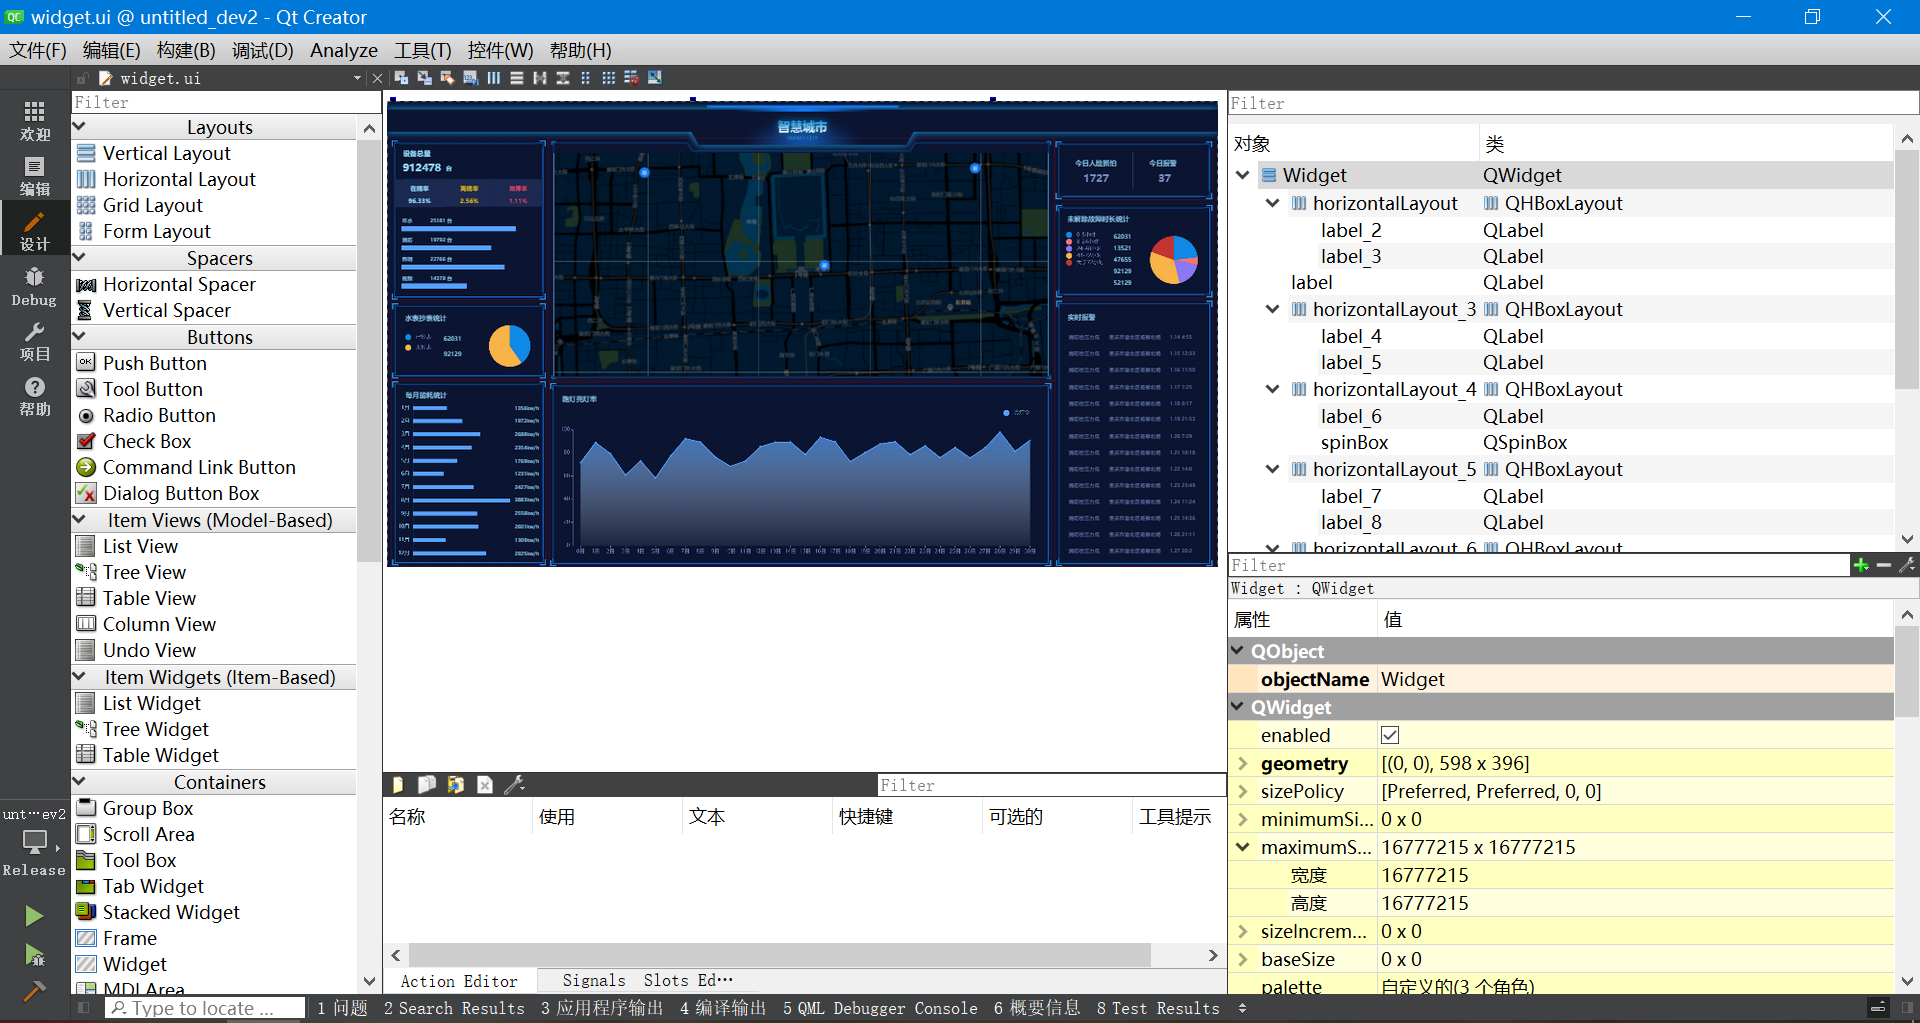1920x1023 pixels.
Task: Click the Break Layout toolbar icon
Action: tap(631, 78)
